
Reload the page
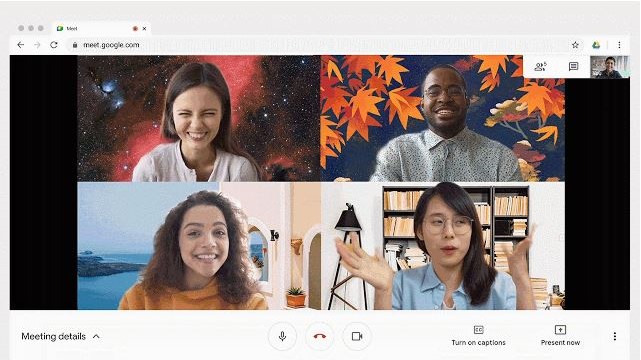[x=54, y=45]
